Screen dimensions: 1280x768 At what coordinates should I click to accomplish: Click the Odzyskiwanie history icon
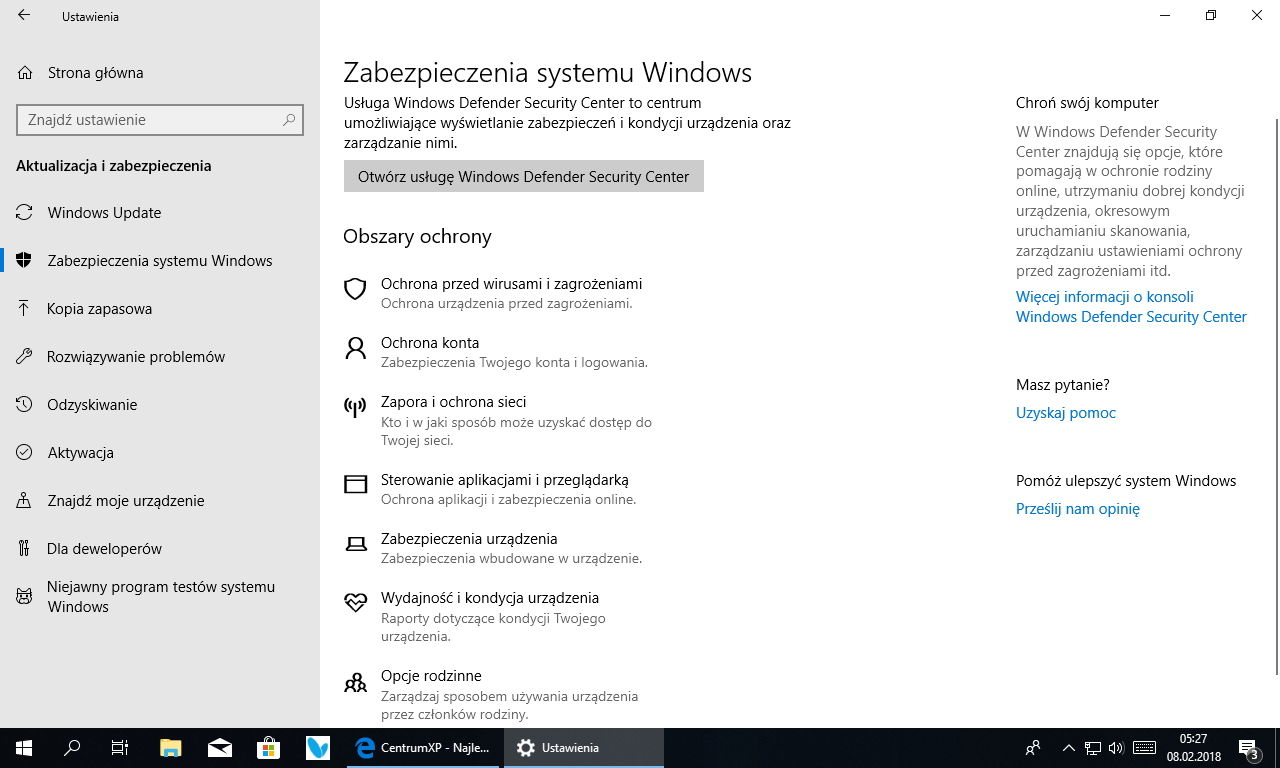[24, 405]
